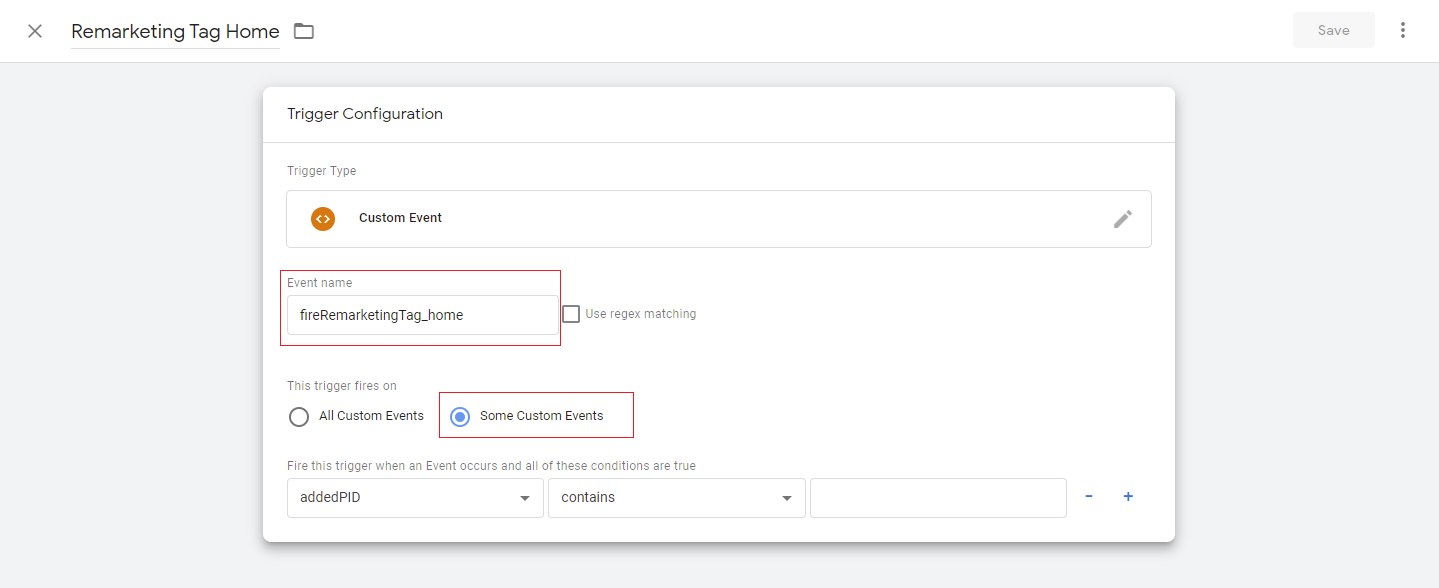This screenshot has width=1439, height=588.
Task: Add a condition row with the plus icon
Action: (1128, 497)
